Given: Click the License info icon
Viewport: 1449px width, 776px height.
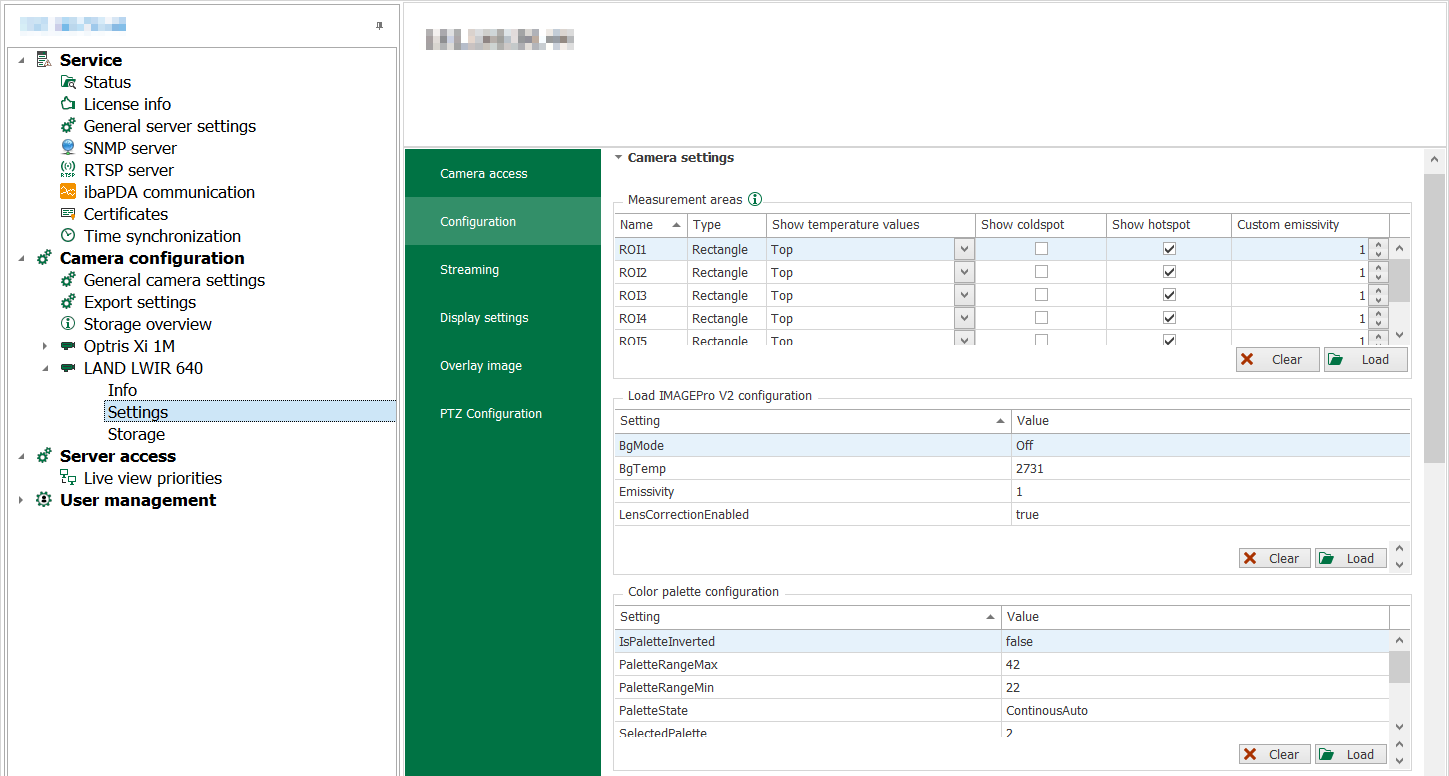Looking at the screenshot, I should 68,104.
